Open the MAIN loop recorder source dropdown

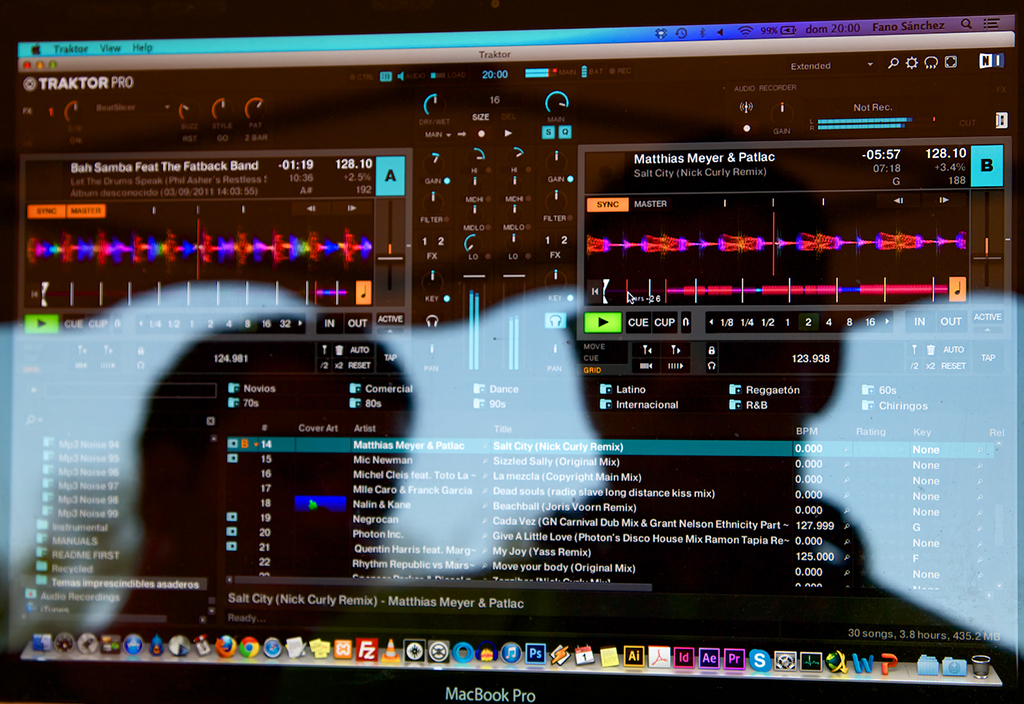tap(437, 135)
